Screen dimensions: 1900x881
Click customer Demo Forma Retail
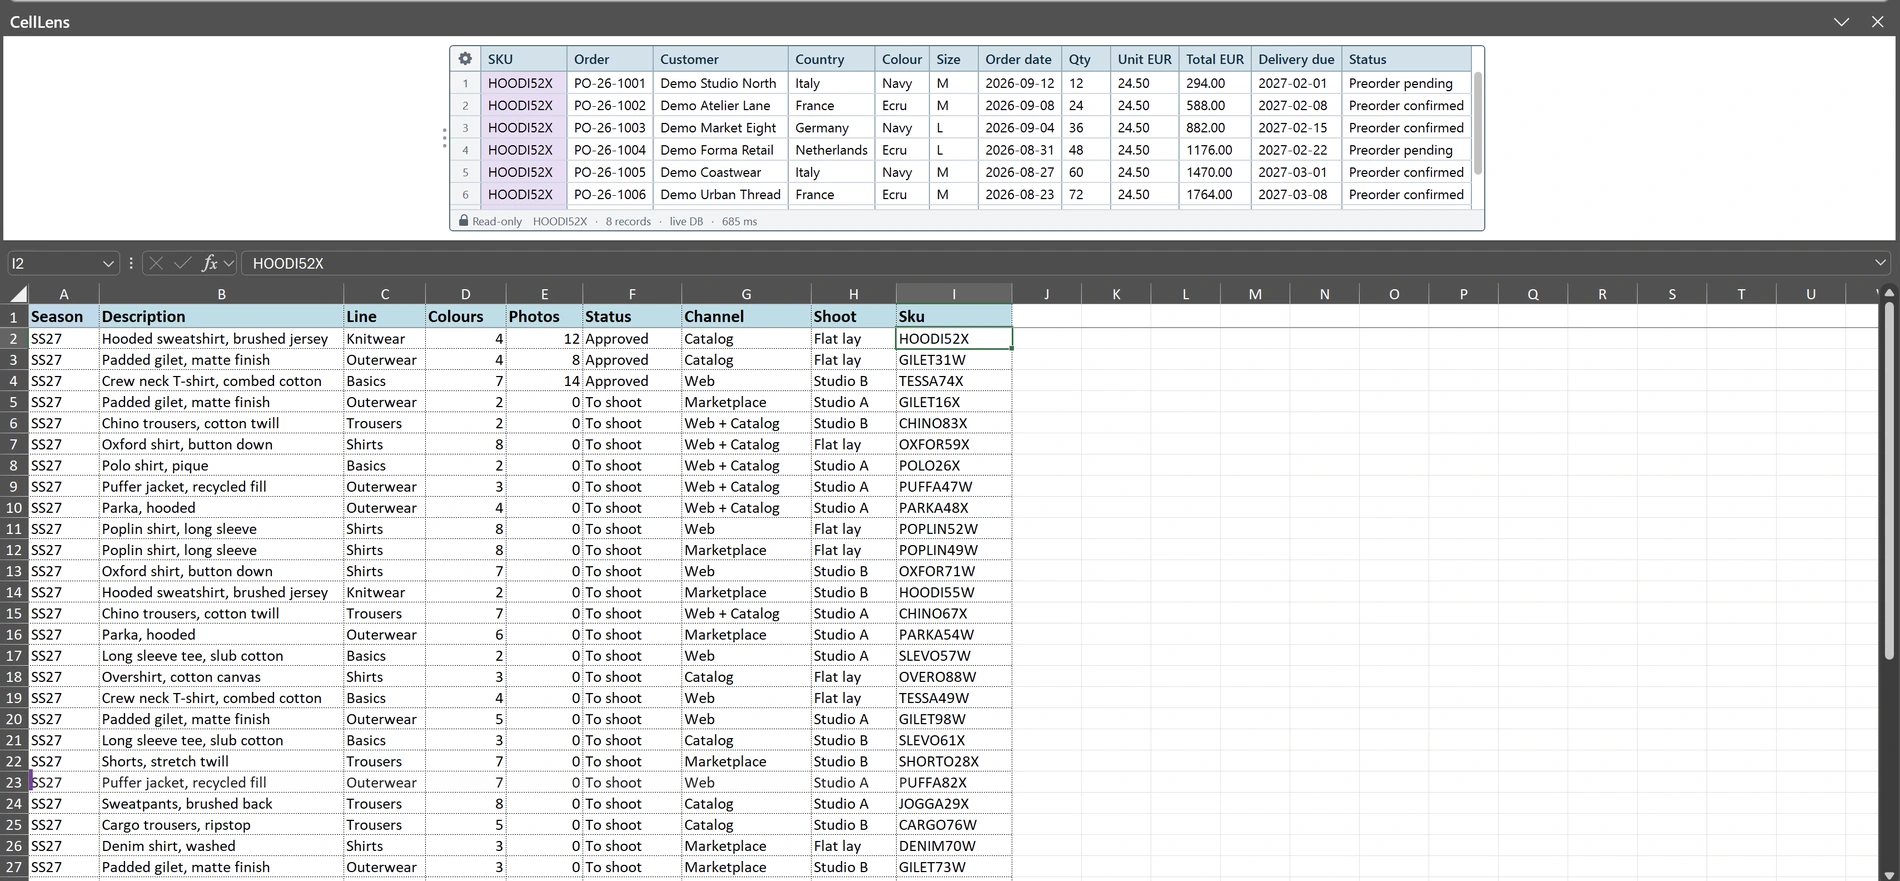tap(720, 150)
